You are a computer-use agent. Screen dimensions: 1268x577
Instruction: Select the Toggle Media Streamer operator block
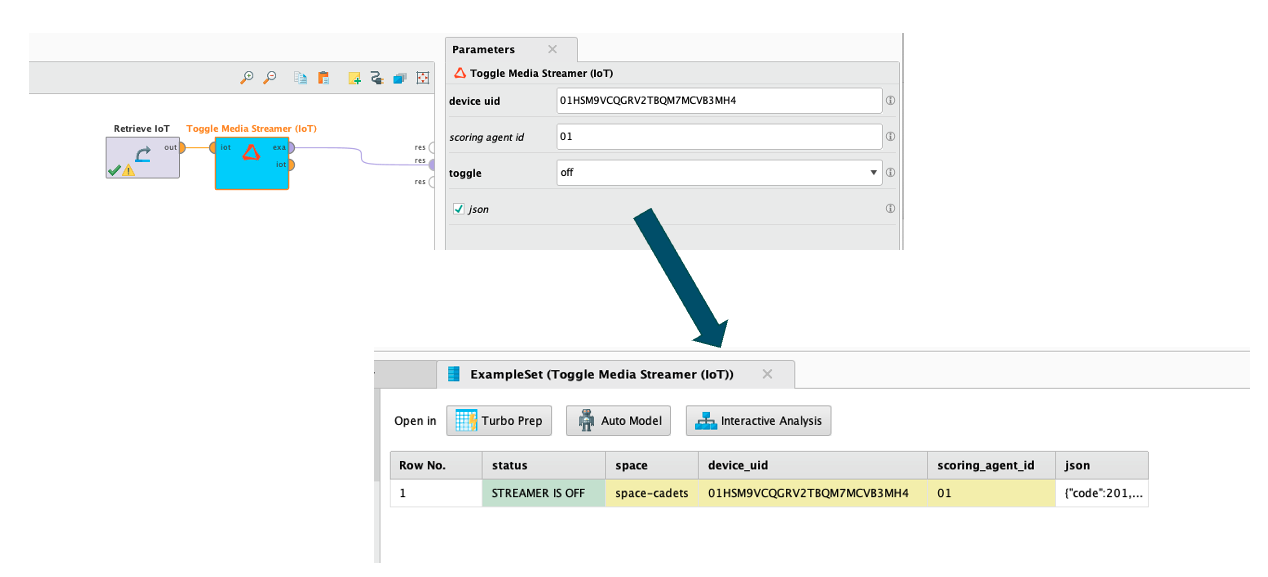pos(252,163)
